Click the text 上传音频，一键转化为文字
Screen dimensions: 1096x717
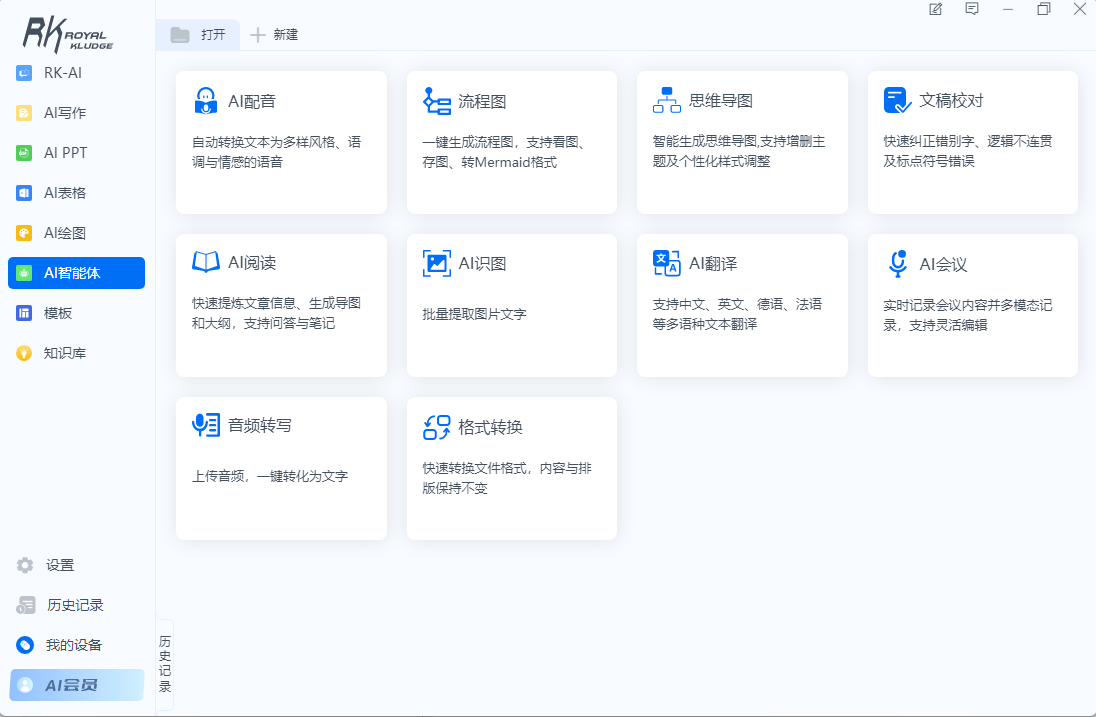(x=270, y=476)
